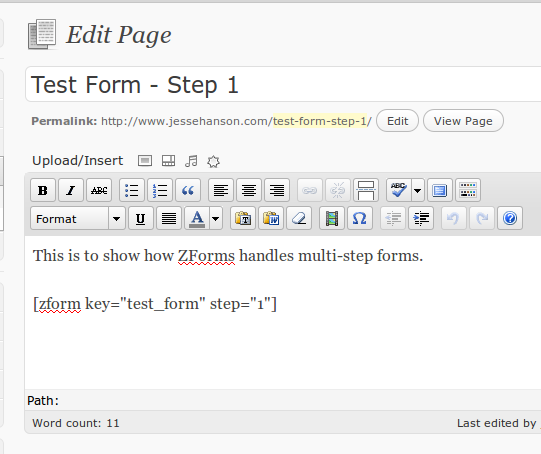Click the page title input field
This screenshot has width=541, height=454.
point(283,85)
